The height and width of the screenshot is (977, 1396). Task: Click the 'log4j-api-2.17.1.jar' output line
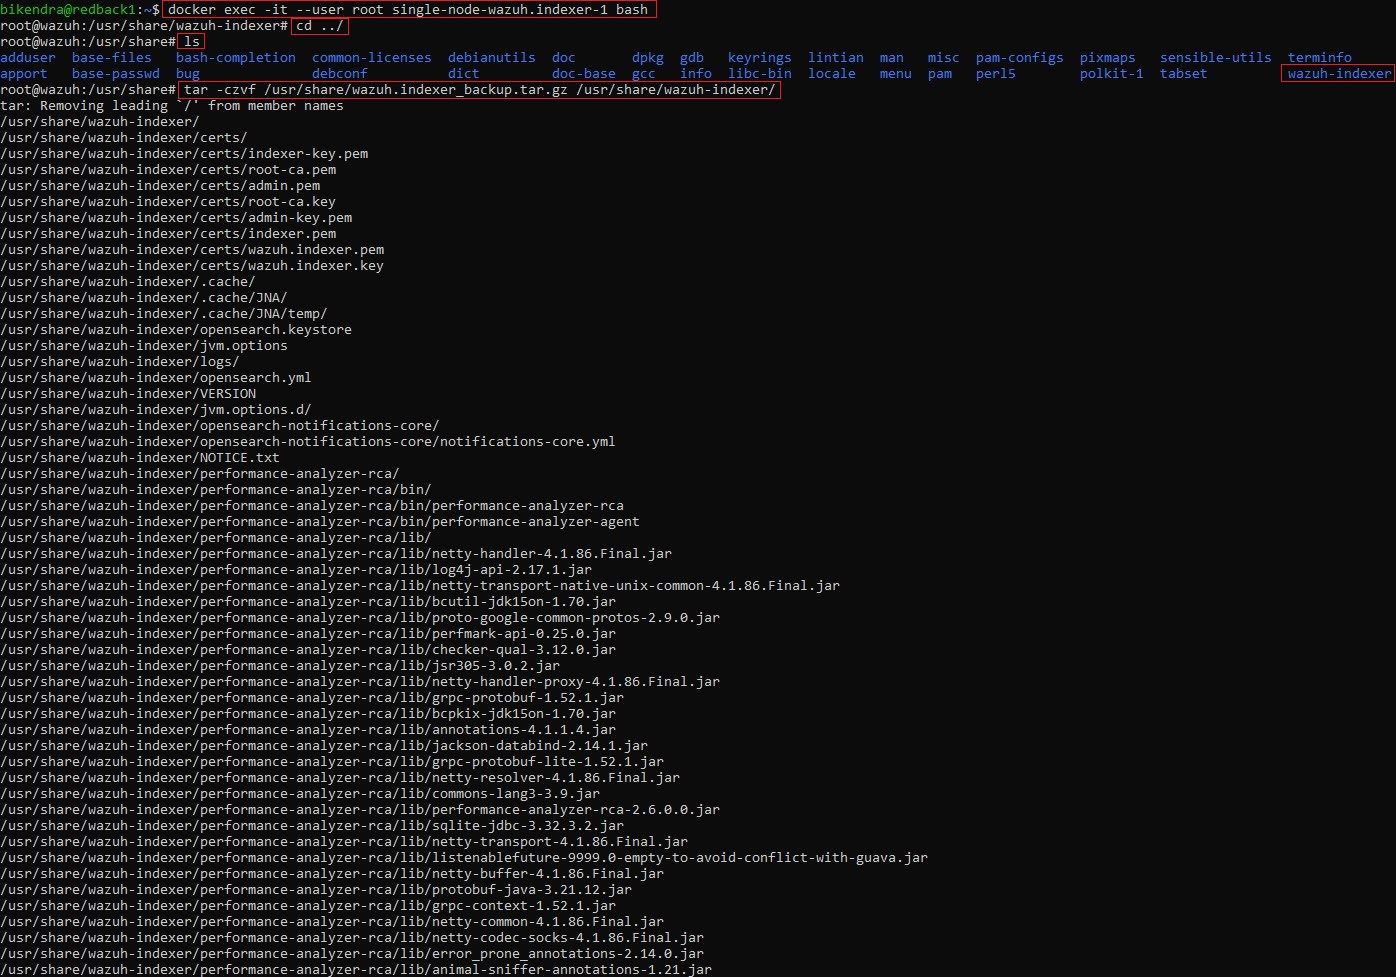coord(296,569)
